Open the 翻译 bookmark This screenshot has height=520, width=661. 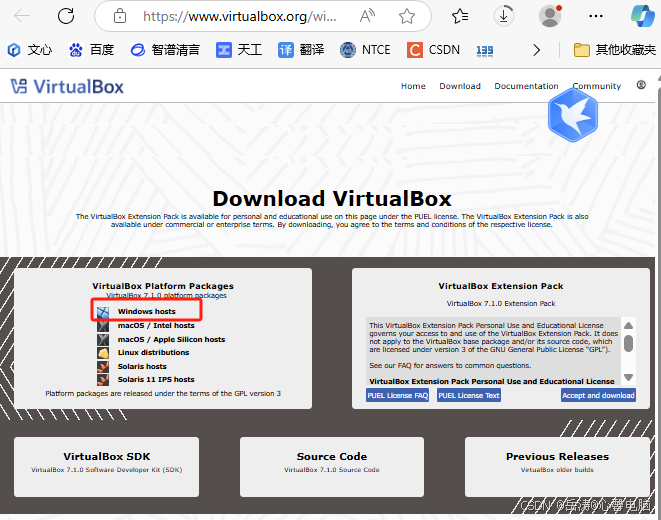[301, 50]
